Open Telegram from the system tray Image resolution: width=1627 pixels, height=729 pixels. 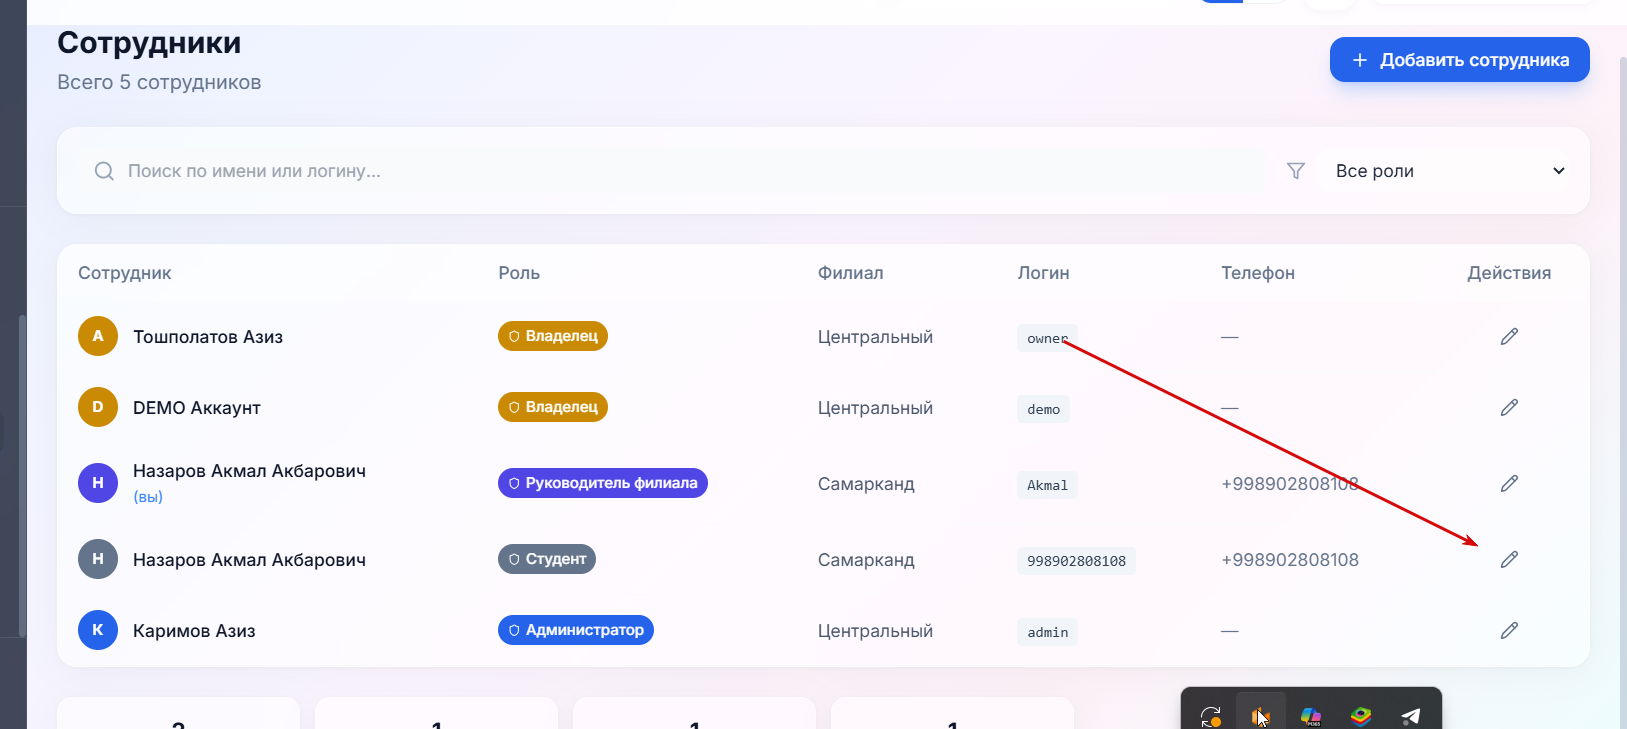(x=1411, y=716)
